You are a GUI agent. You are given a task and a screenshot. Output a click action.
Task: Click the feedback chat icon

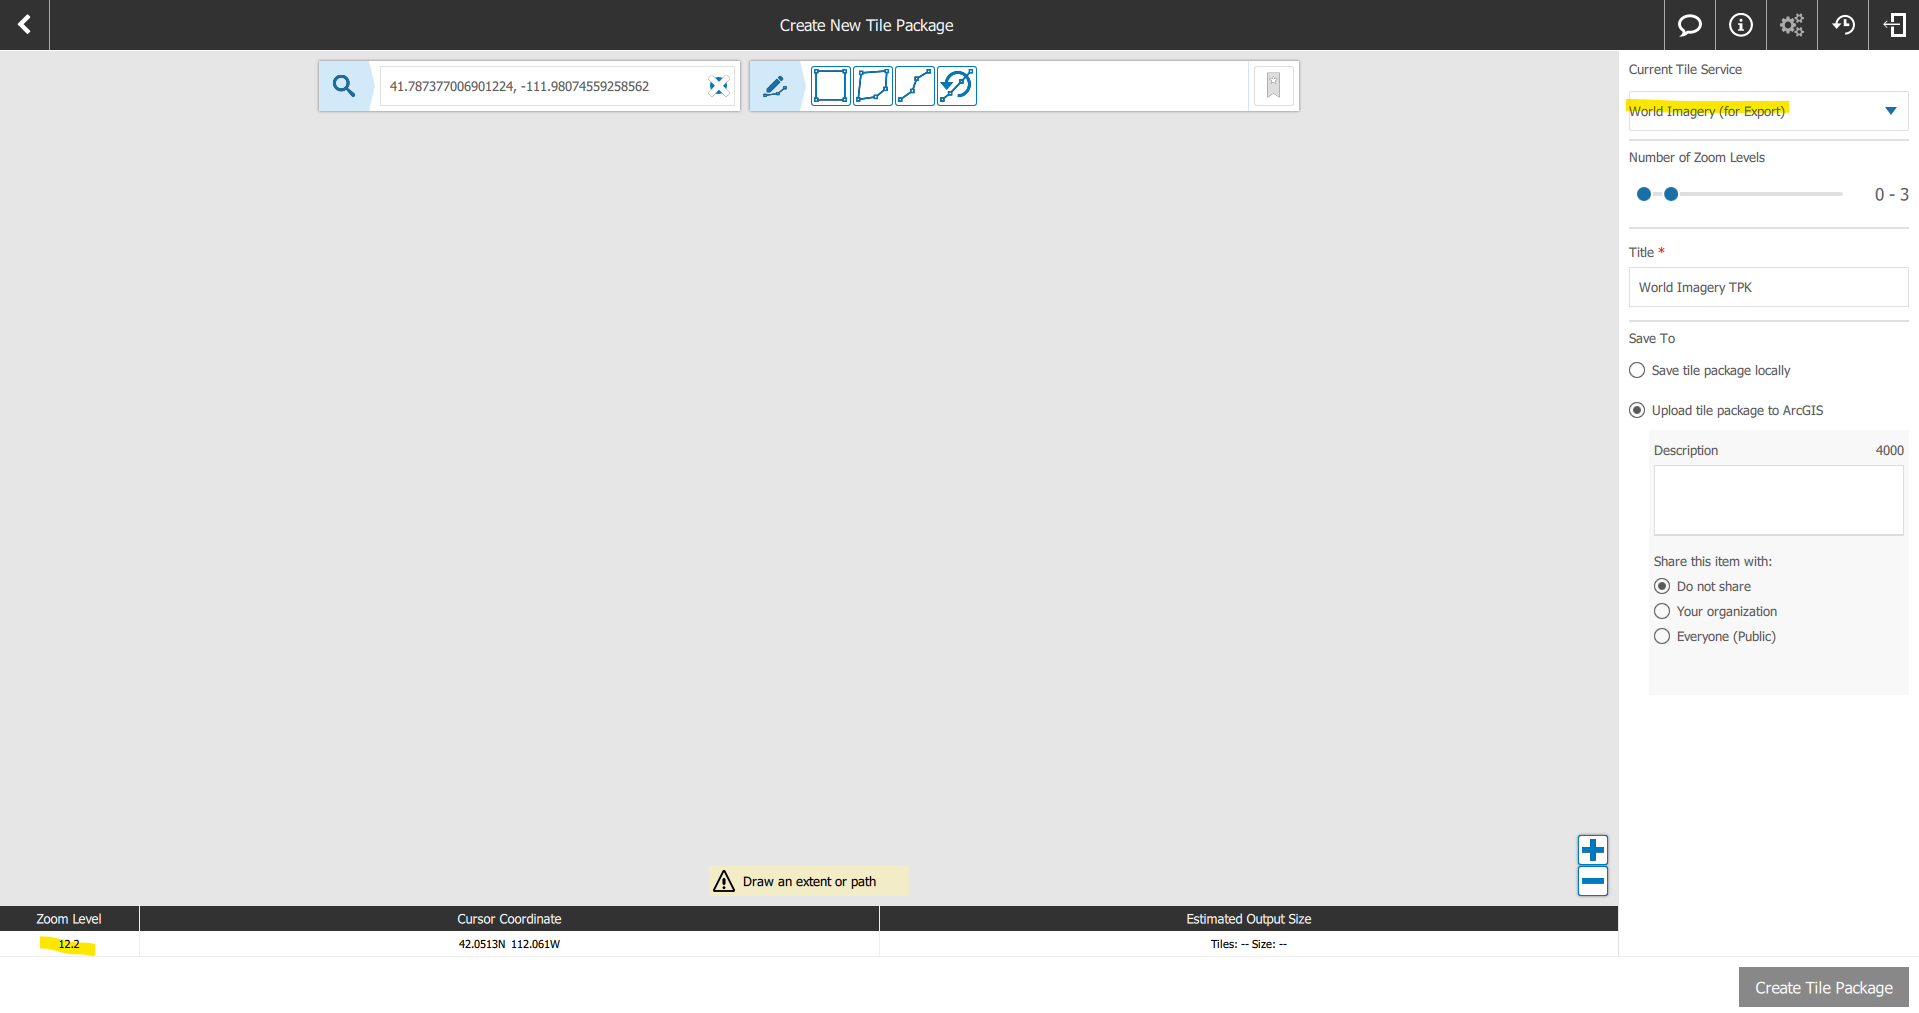[x=1689, y=25]
